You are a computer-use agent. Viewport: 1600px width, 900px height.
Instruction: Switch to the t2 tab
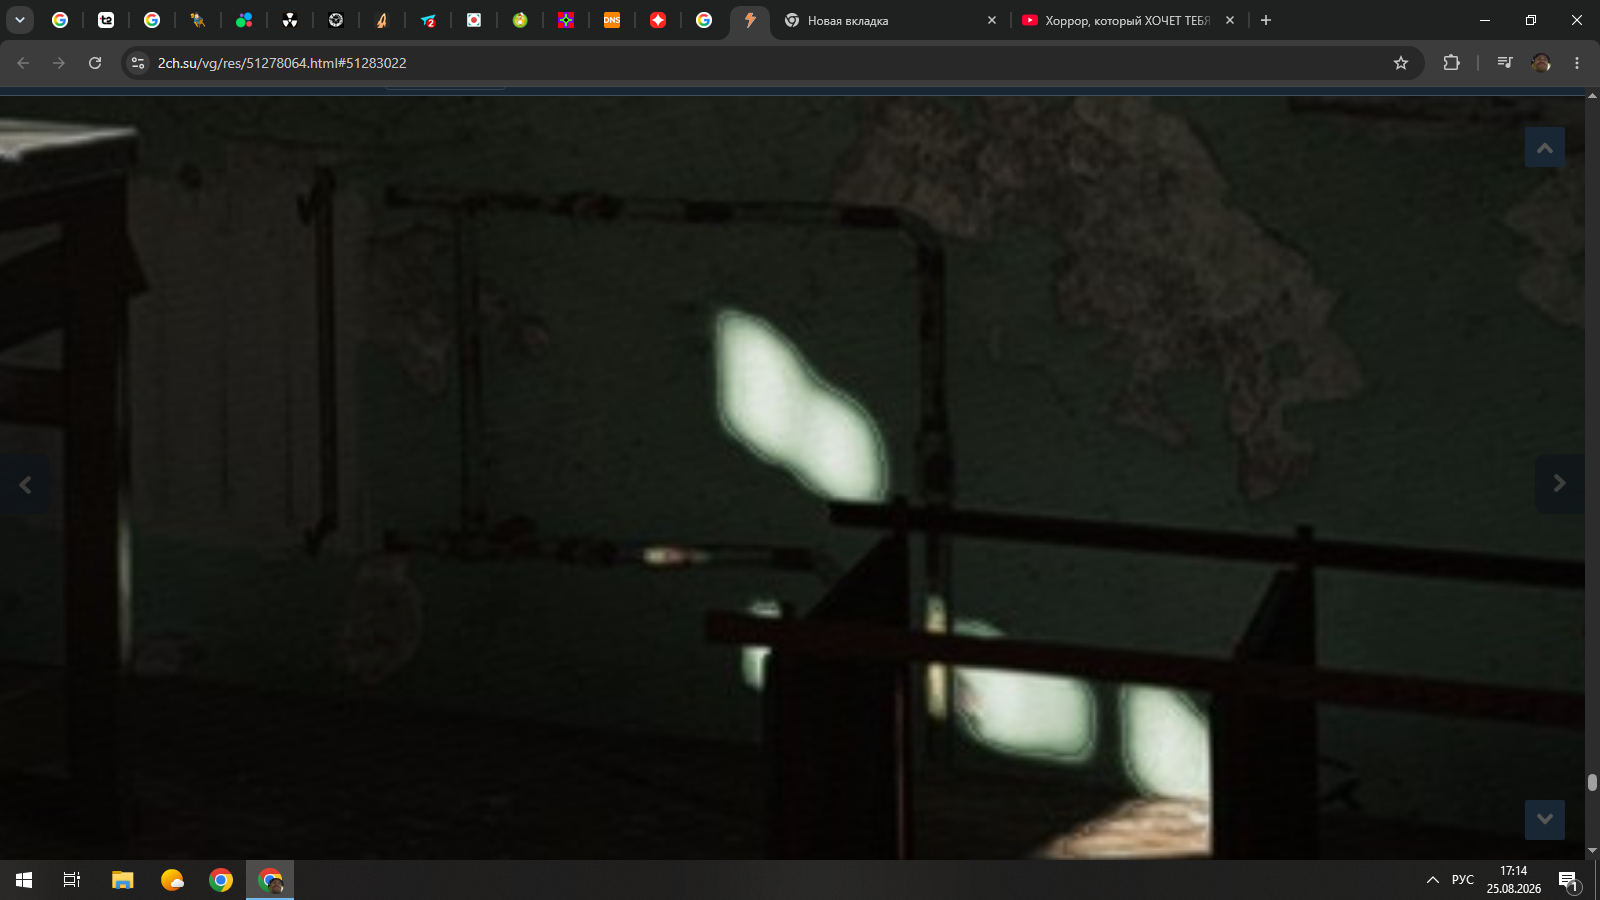(106, 20)
